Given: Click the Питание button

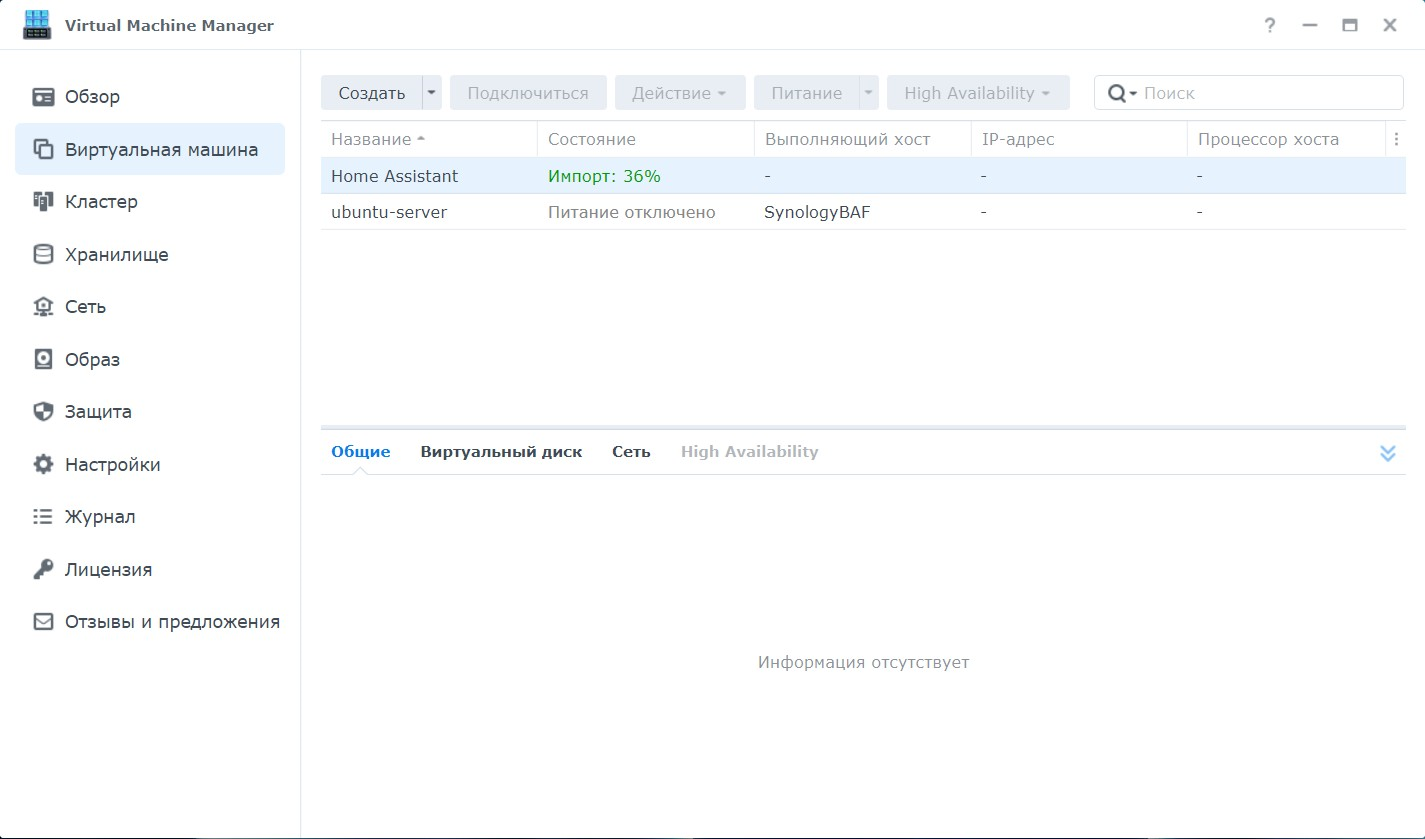Looking at the screenshot, I should pos(807,93).
